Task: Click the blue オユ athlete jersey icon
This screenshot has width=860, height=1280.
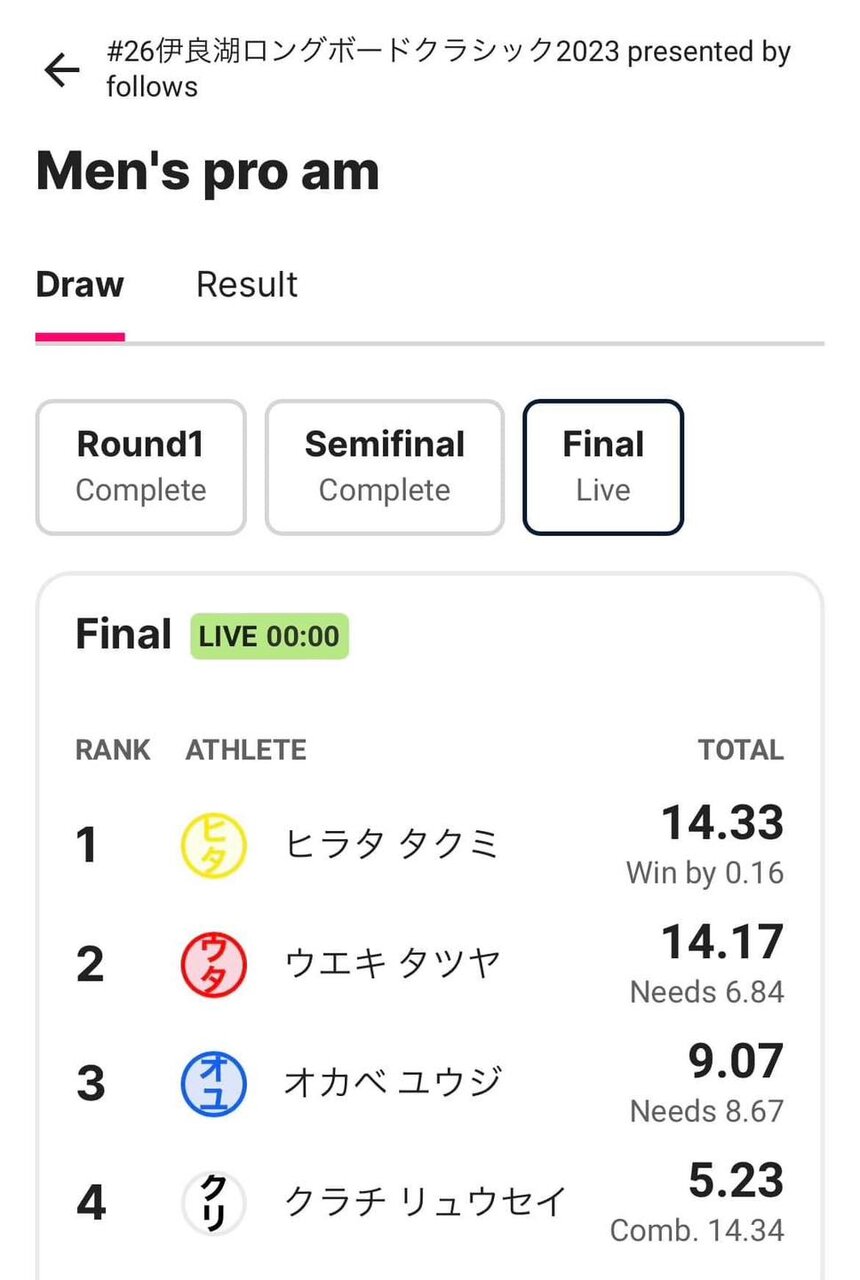Action: pyautogui.click(x=213, y=1083)
